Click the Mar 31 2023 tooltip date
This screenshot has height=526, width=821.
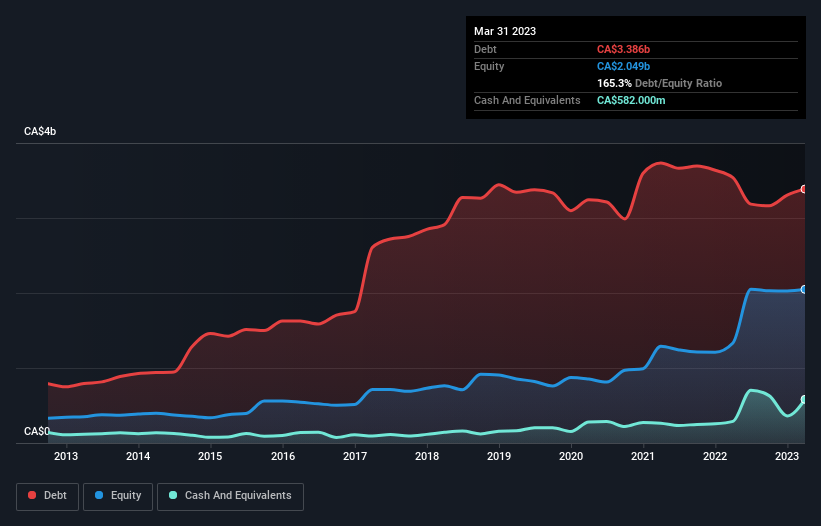click(x=505, y=31)
